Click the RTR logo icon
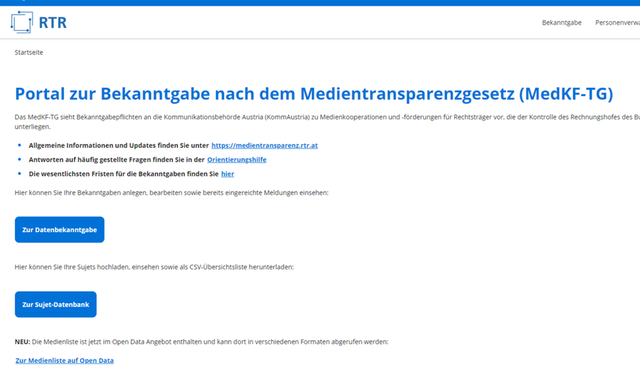Viewport: 640px width, 371px height. tap(22, 22)
